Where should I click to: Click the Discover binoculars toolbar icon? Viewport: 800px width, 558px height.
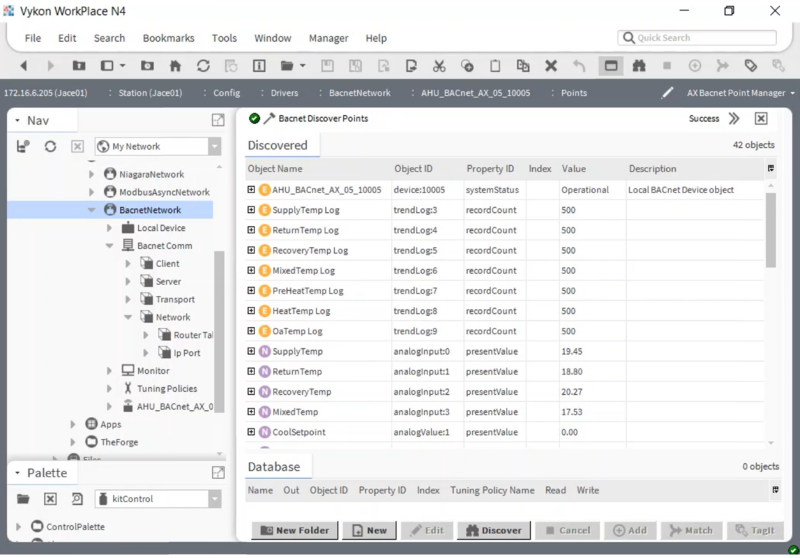click(639, 66)
